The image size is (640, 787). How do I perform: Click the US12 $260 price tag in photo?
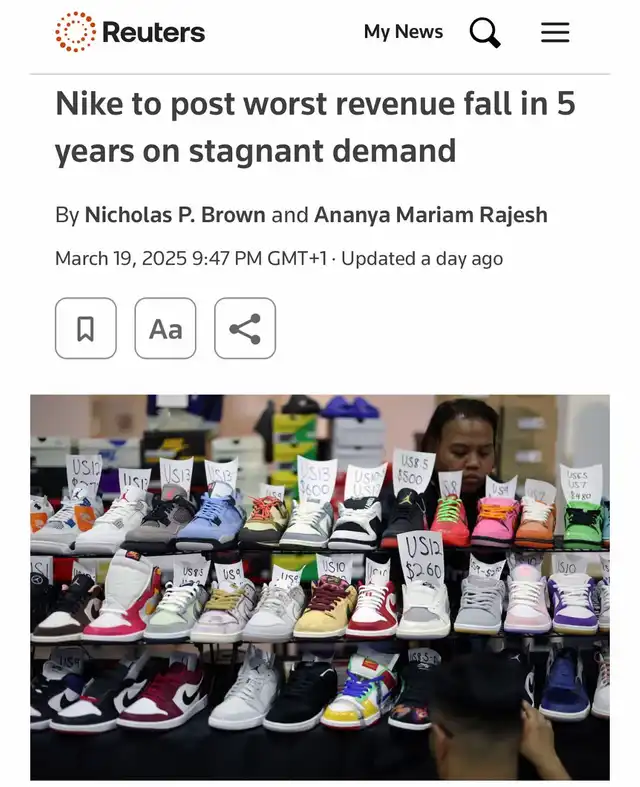tap(423, 558)
